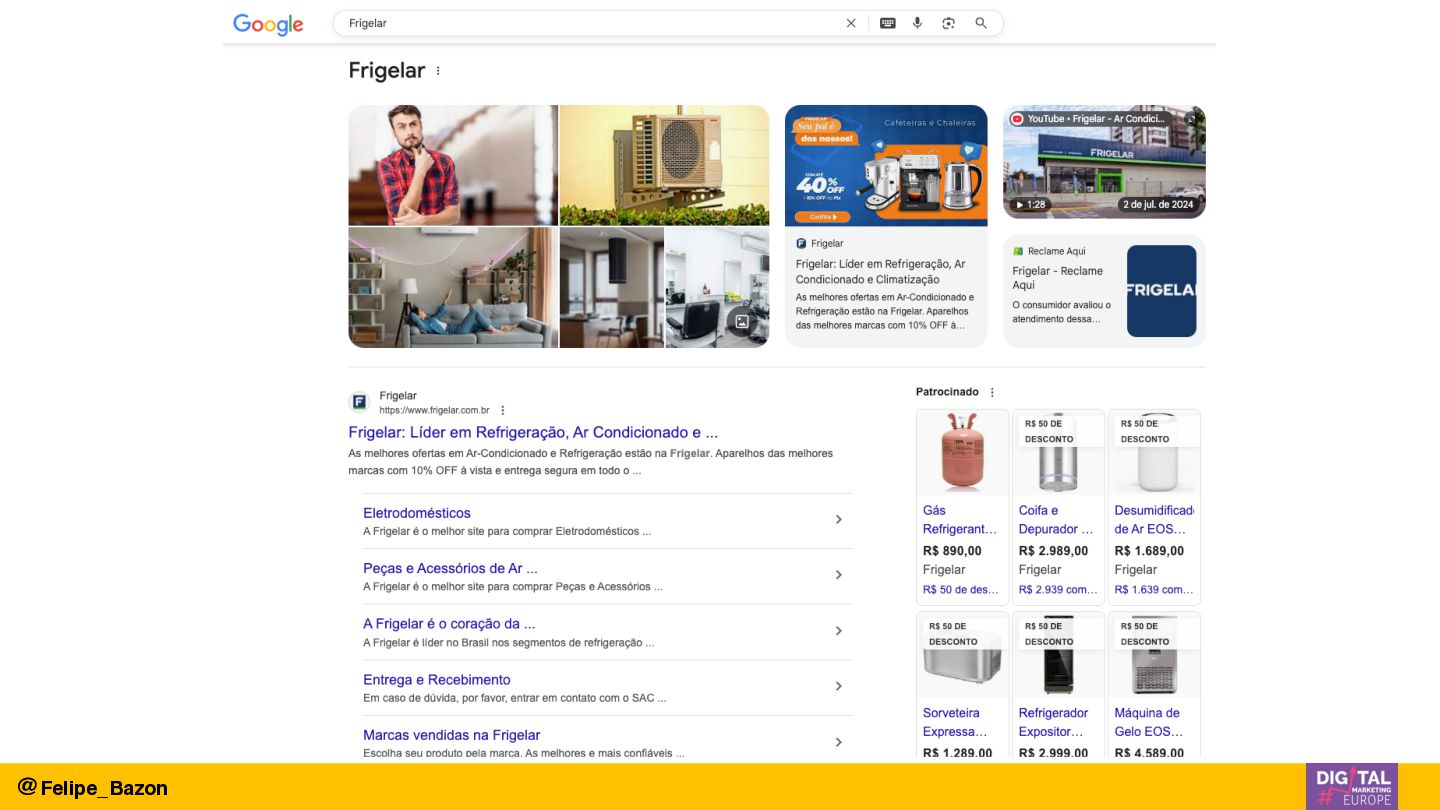Open the outdoor air conditioner unit image
The width and height of the screenshot is (1440, 810).
click(664, 165)
